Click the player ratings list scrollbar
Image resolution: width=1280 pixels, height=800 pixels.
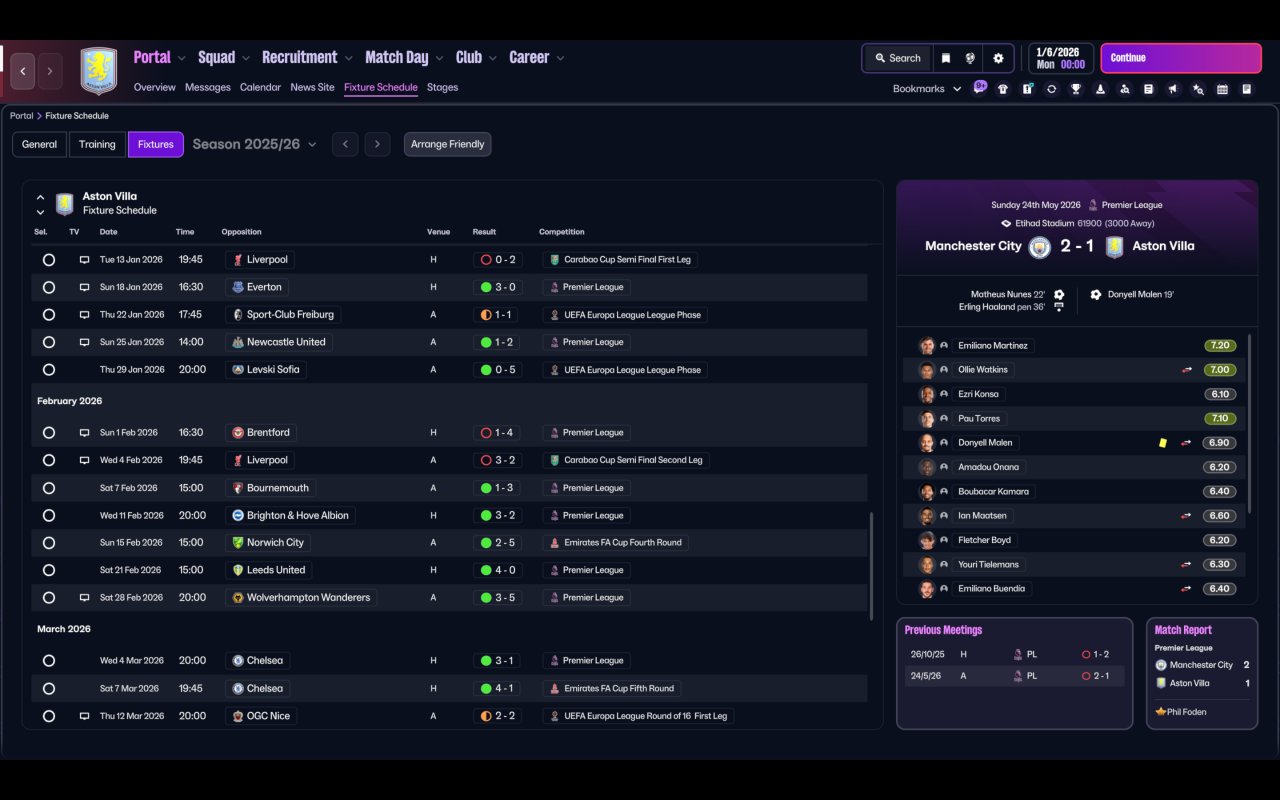tap(1251, 425)
